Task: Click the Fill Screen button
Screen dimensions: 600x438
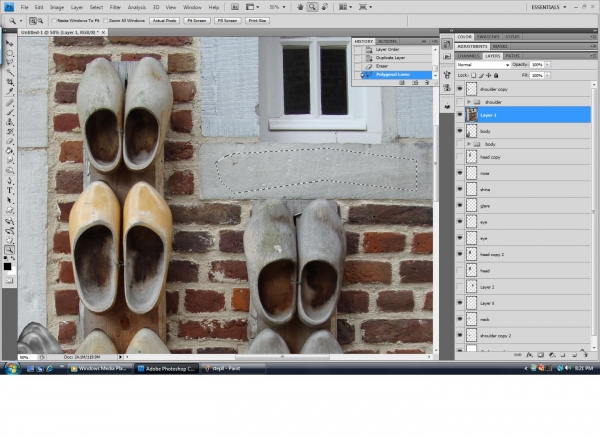Action: 227,21
